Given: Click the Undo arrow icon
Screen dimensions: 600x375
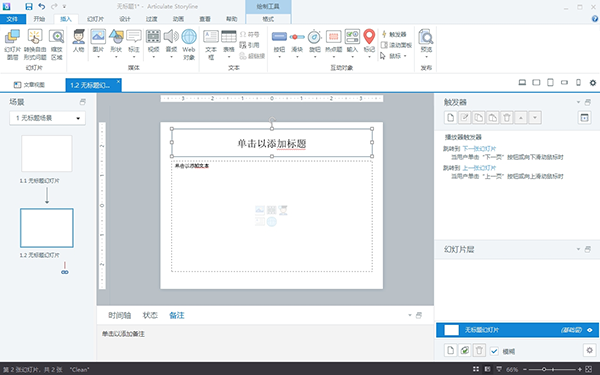Looking at the screenshot, I should (42, 7).
